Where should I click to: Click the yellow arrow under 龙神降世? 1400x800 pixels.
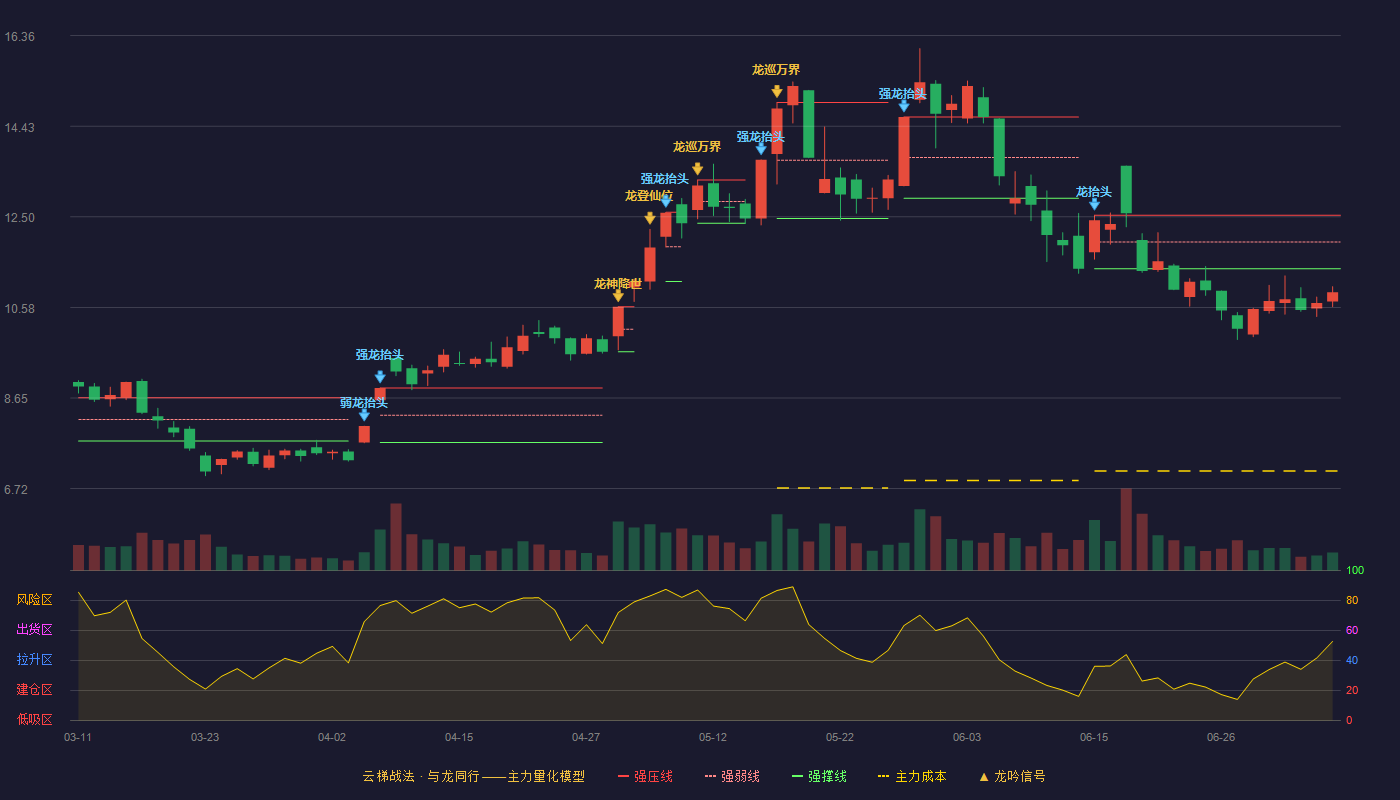coord(618,296)
